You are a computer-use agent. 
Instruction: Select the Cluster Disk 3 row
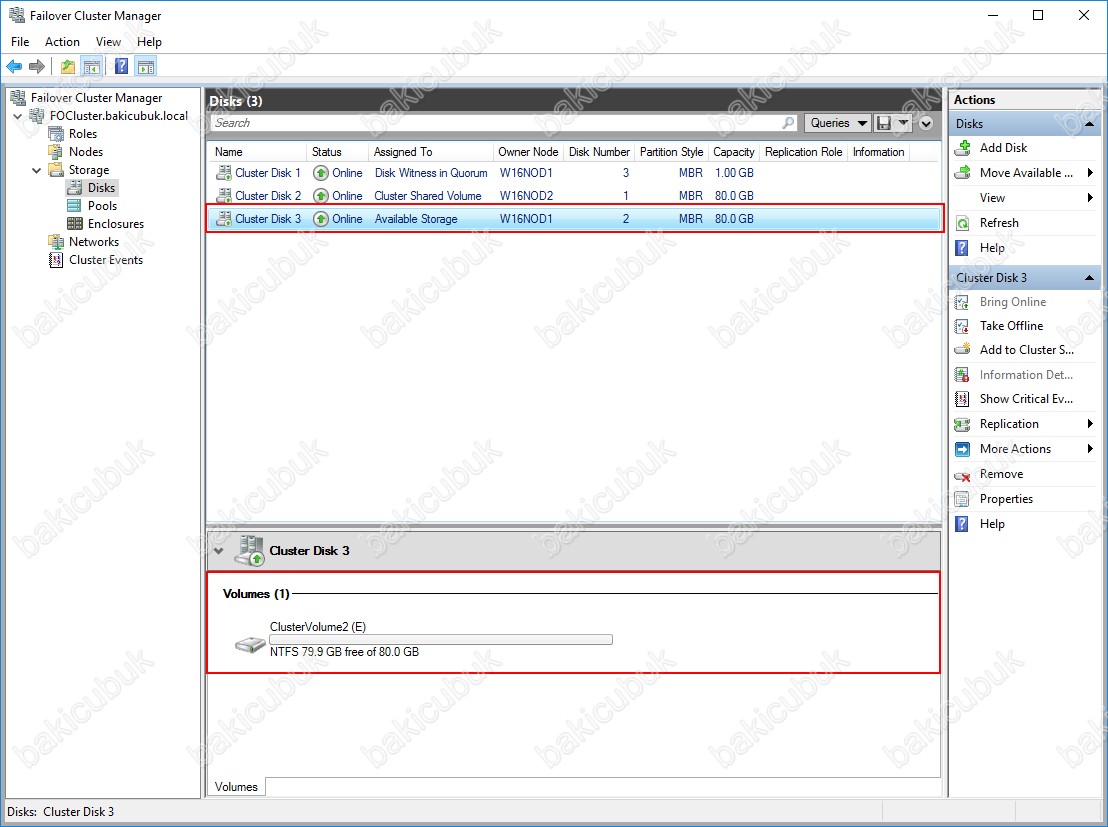point(575,219)
